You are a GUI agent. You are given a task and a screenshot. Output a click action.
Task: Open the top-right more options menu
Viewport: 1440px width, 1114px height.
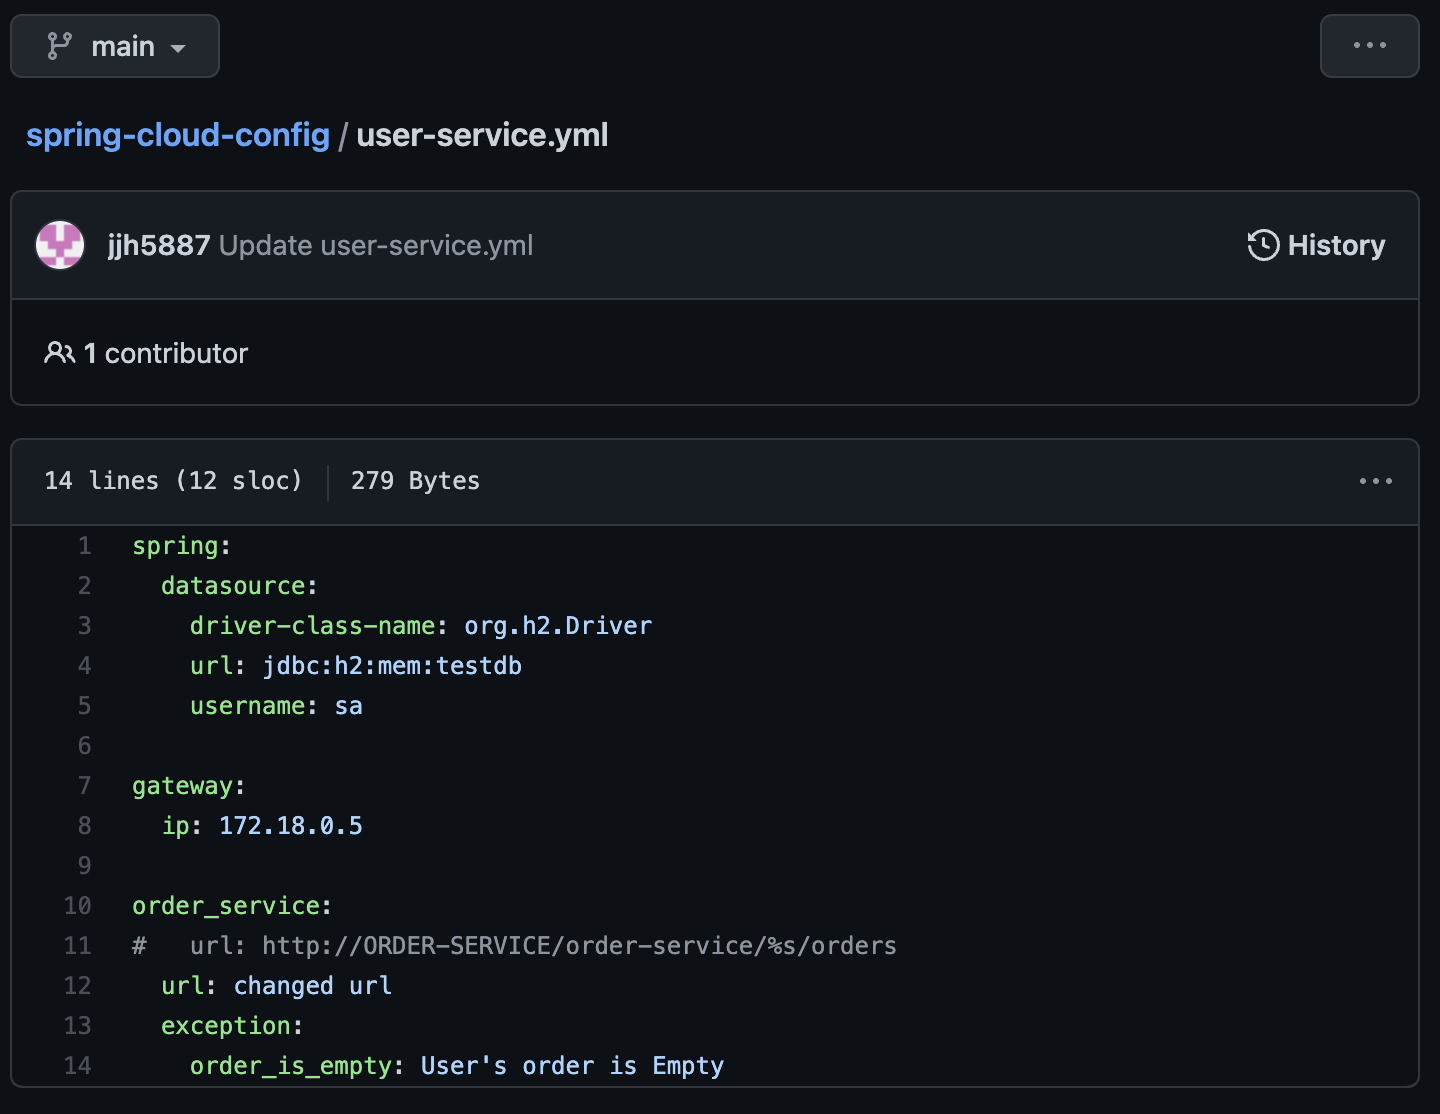coord(1369,46)
